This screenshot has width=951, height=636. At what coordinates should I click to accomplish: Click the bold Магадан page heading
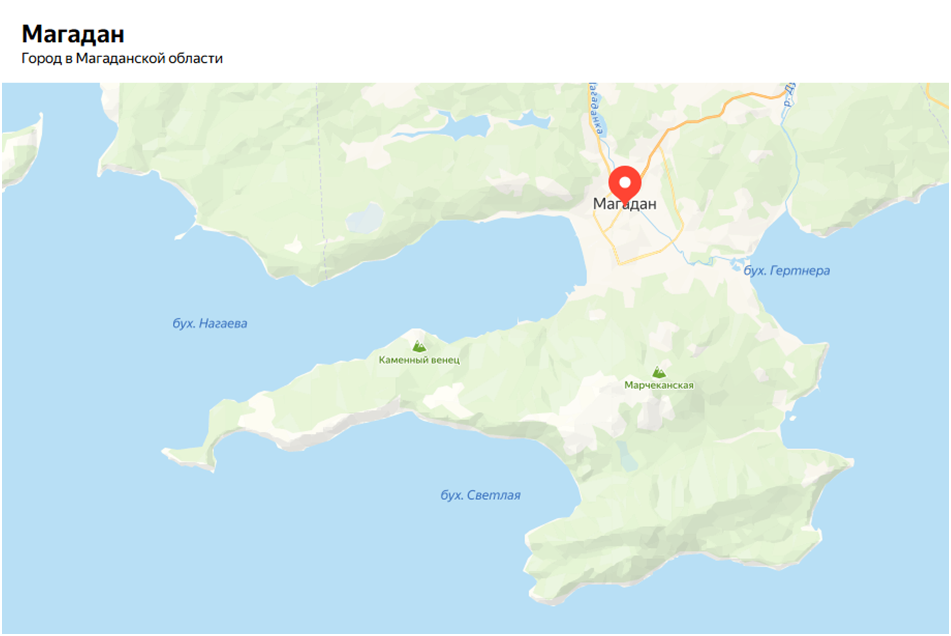(73, 34)
